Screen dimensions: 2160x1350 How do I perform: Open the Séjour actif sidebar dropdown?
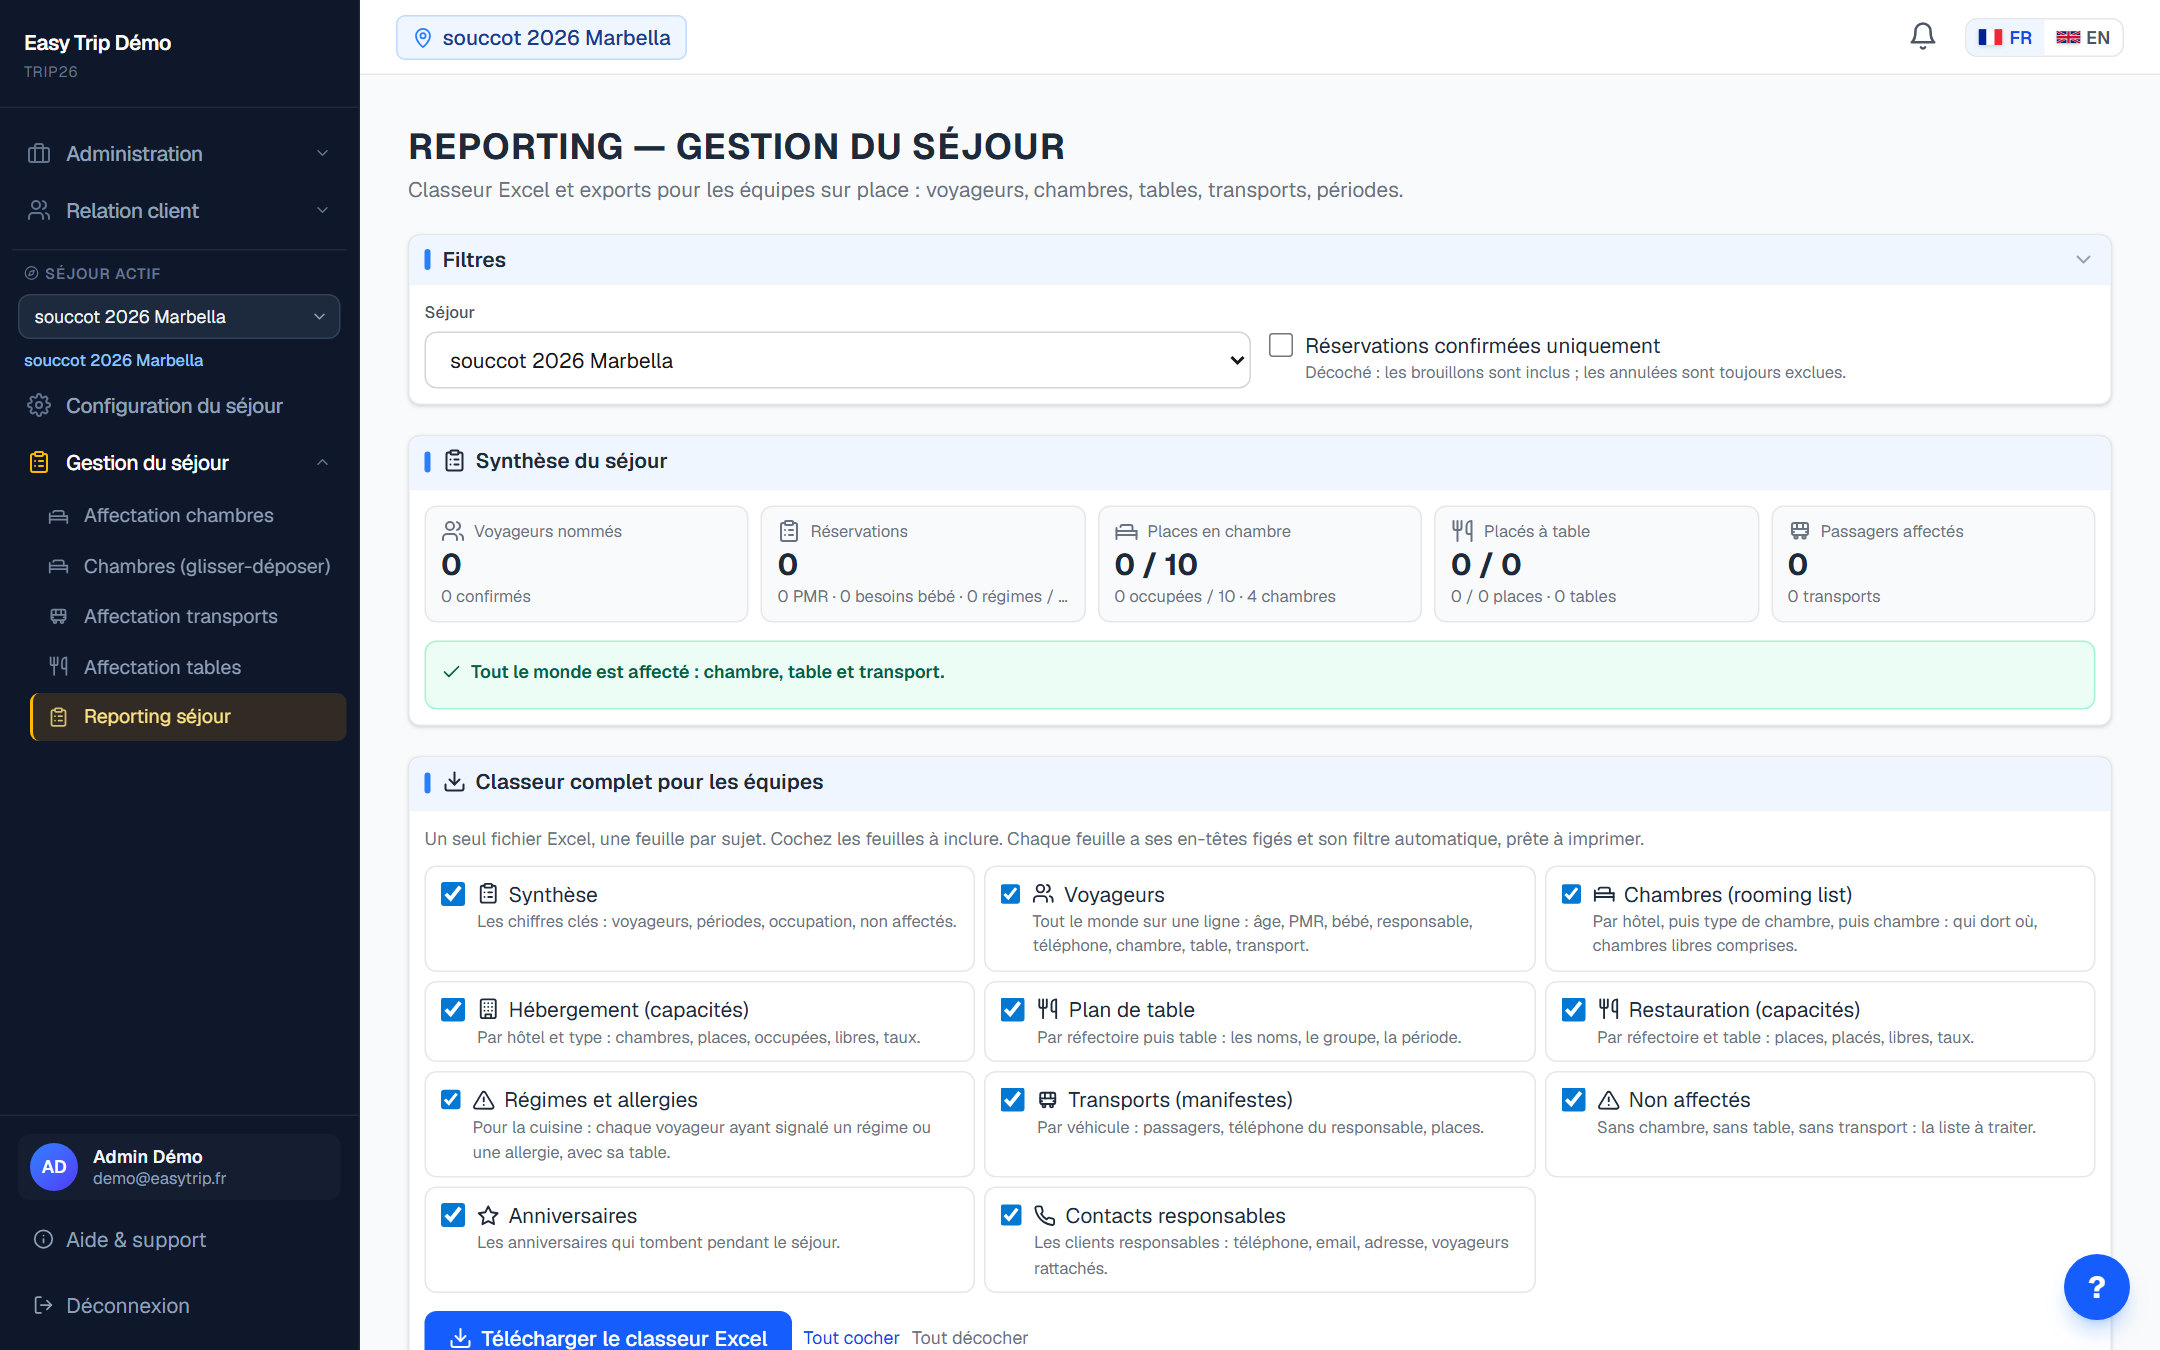click(x=179, y=316)
